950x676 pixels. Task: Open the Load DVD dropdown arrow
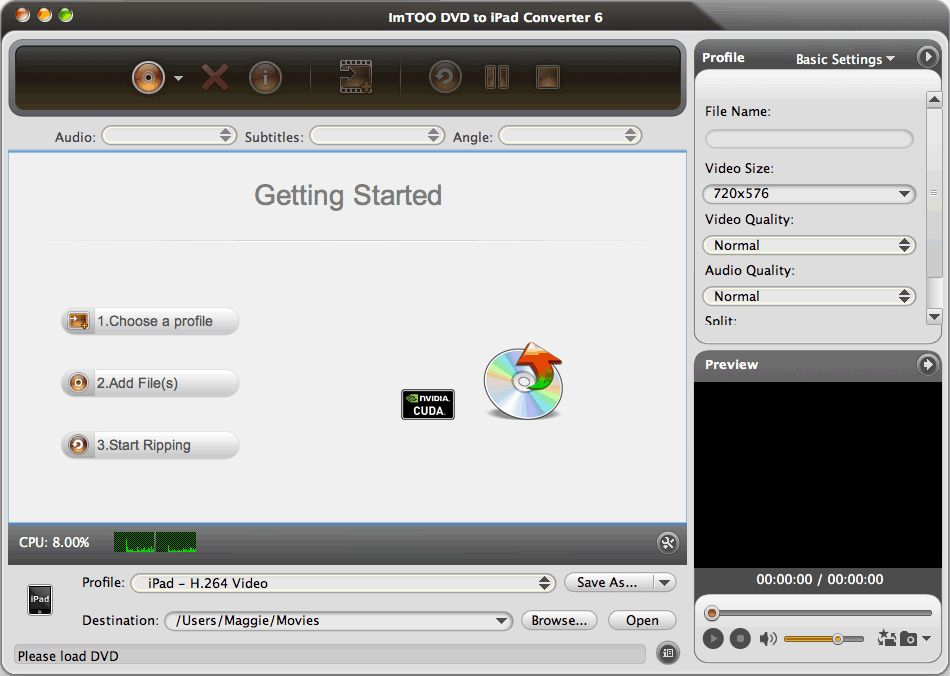179,78
